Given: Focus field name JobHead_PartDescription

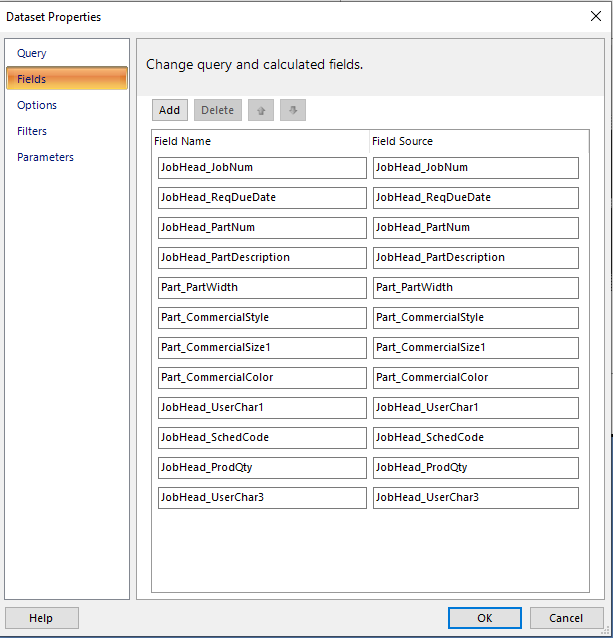Looking at the screenshot, I should [x=262, y=258].
